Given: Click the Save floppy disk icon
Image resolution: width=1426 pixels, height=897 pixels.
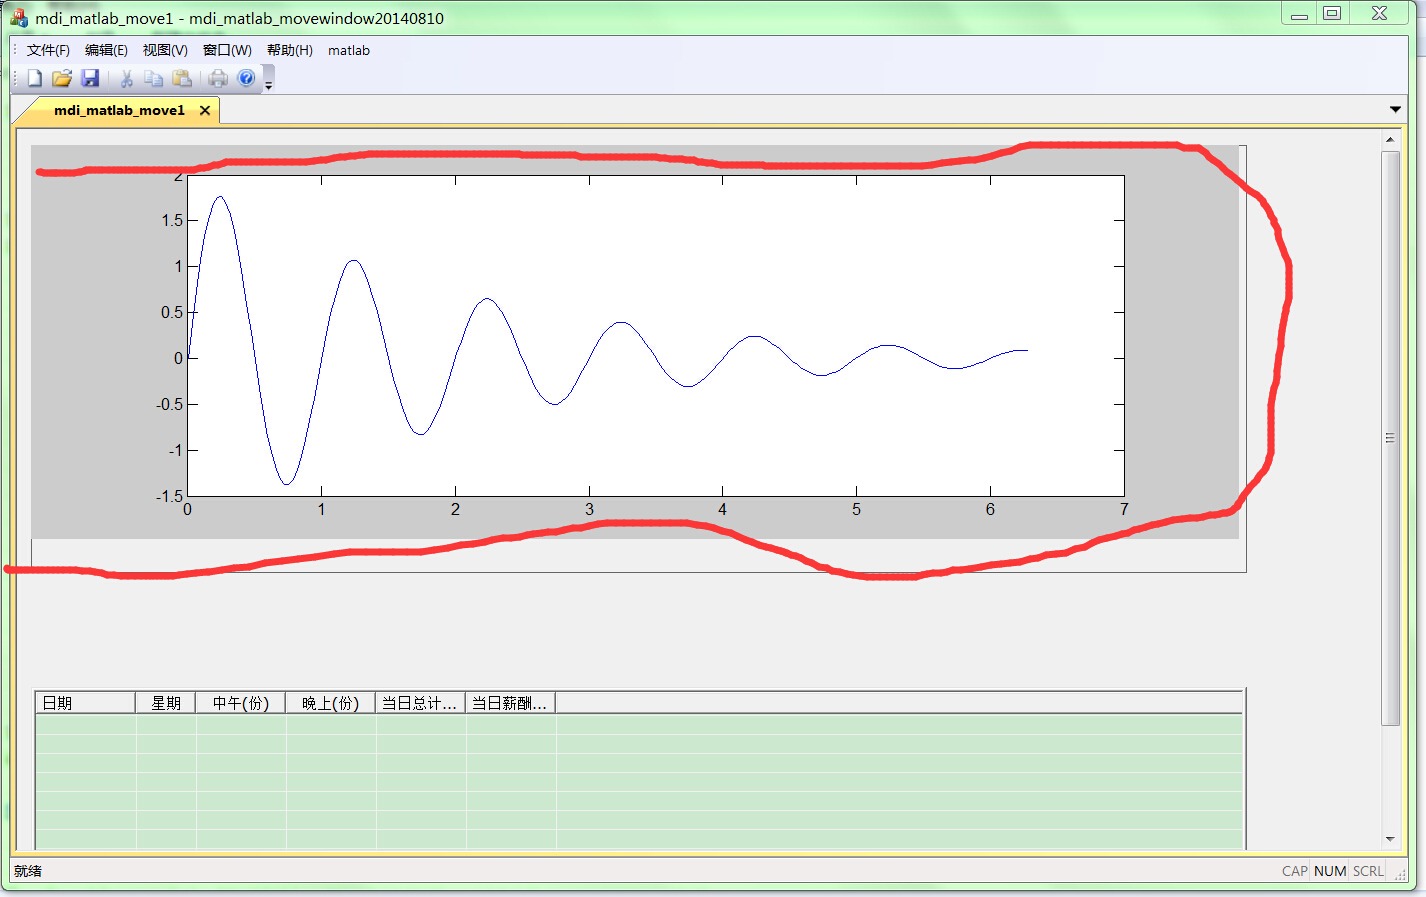Looking at the screenshot, I should pyautogui.click(x=90, y=79).
